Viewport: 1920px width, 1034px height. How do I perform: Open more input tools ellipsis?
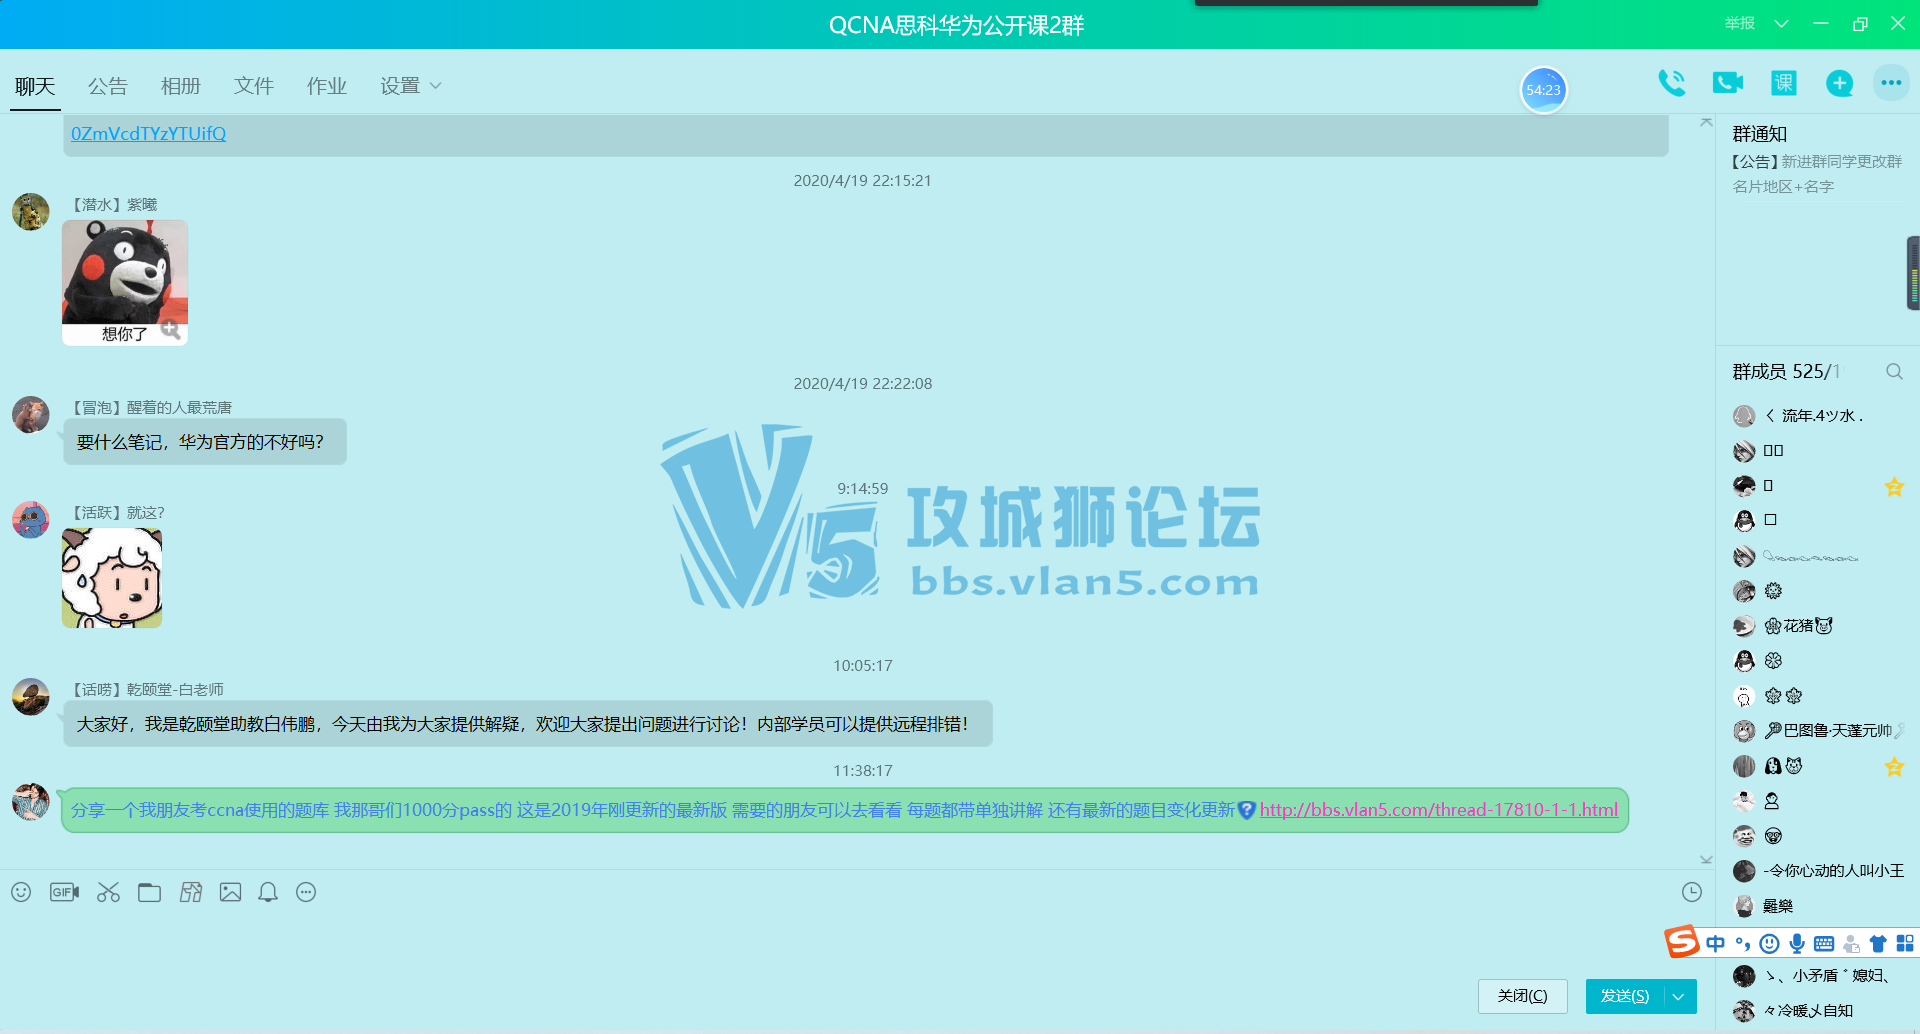(x=306, y=892)
